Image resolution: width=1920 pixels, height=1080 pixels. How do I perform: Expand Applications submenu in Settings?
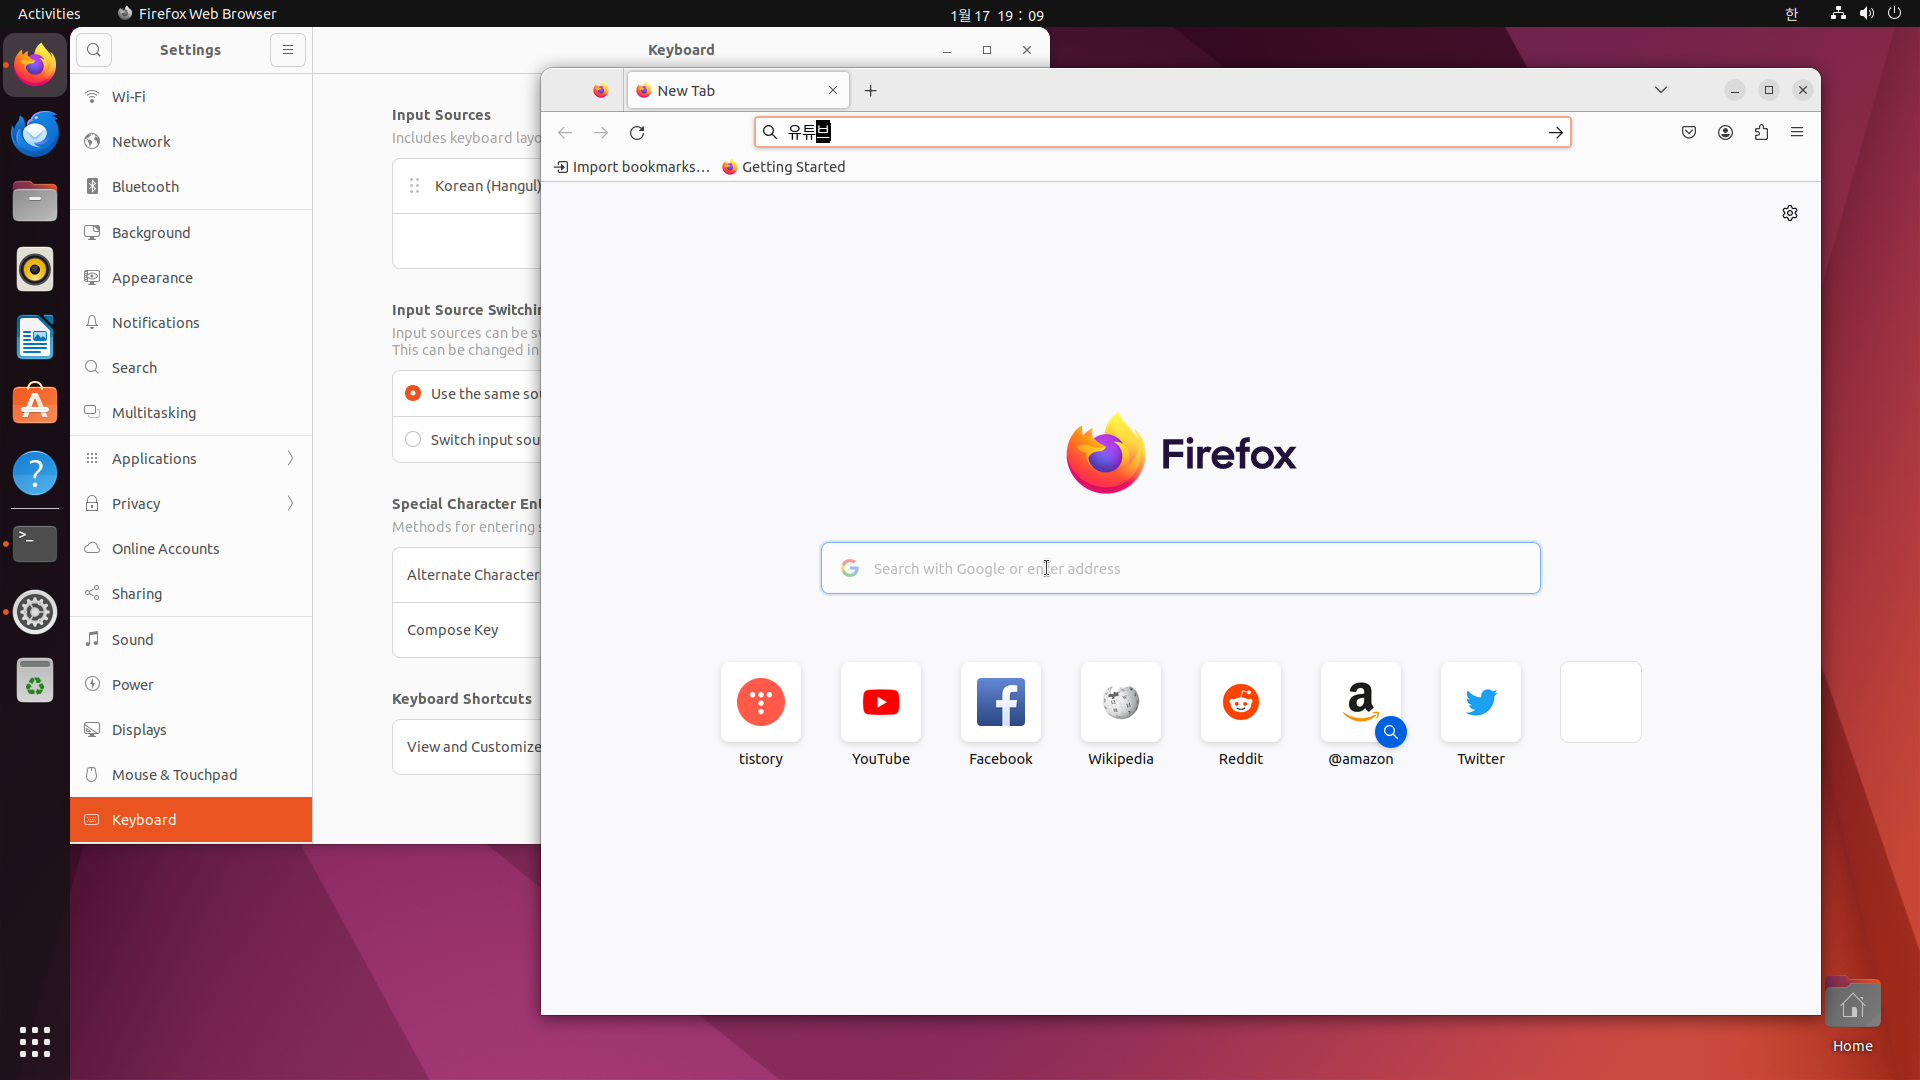pos(191,459)
